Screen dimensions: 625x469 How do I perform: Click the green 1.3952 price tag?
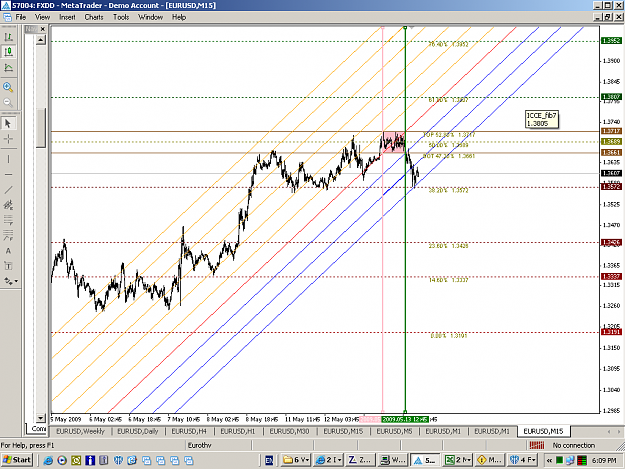pos(611,41)
